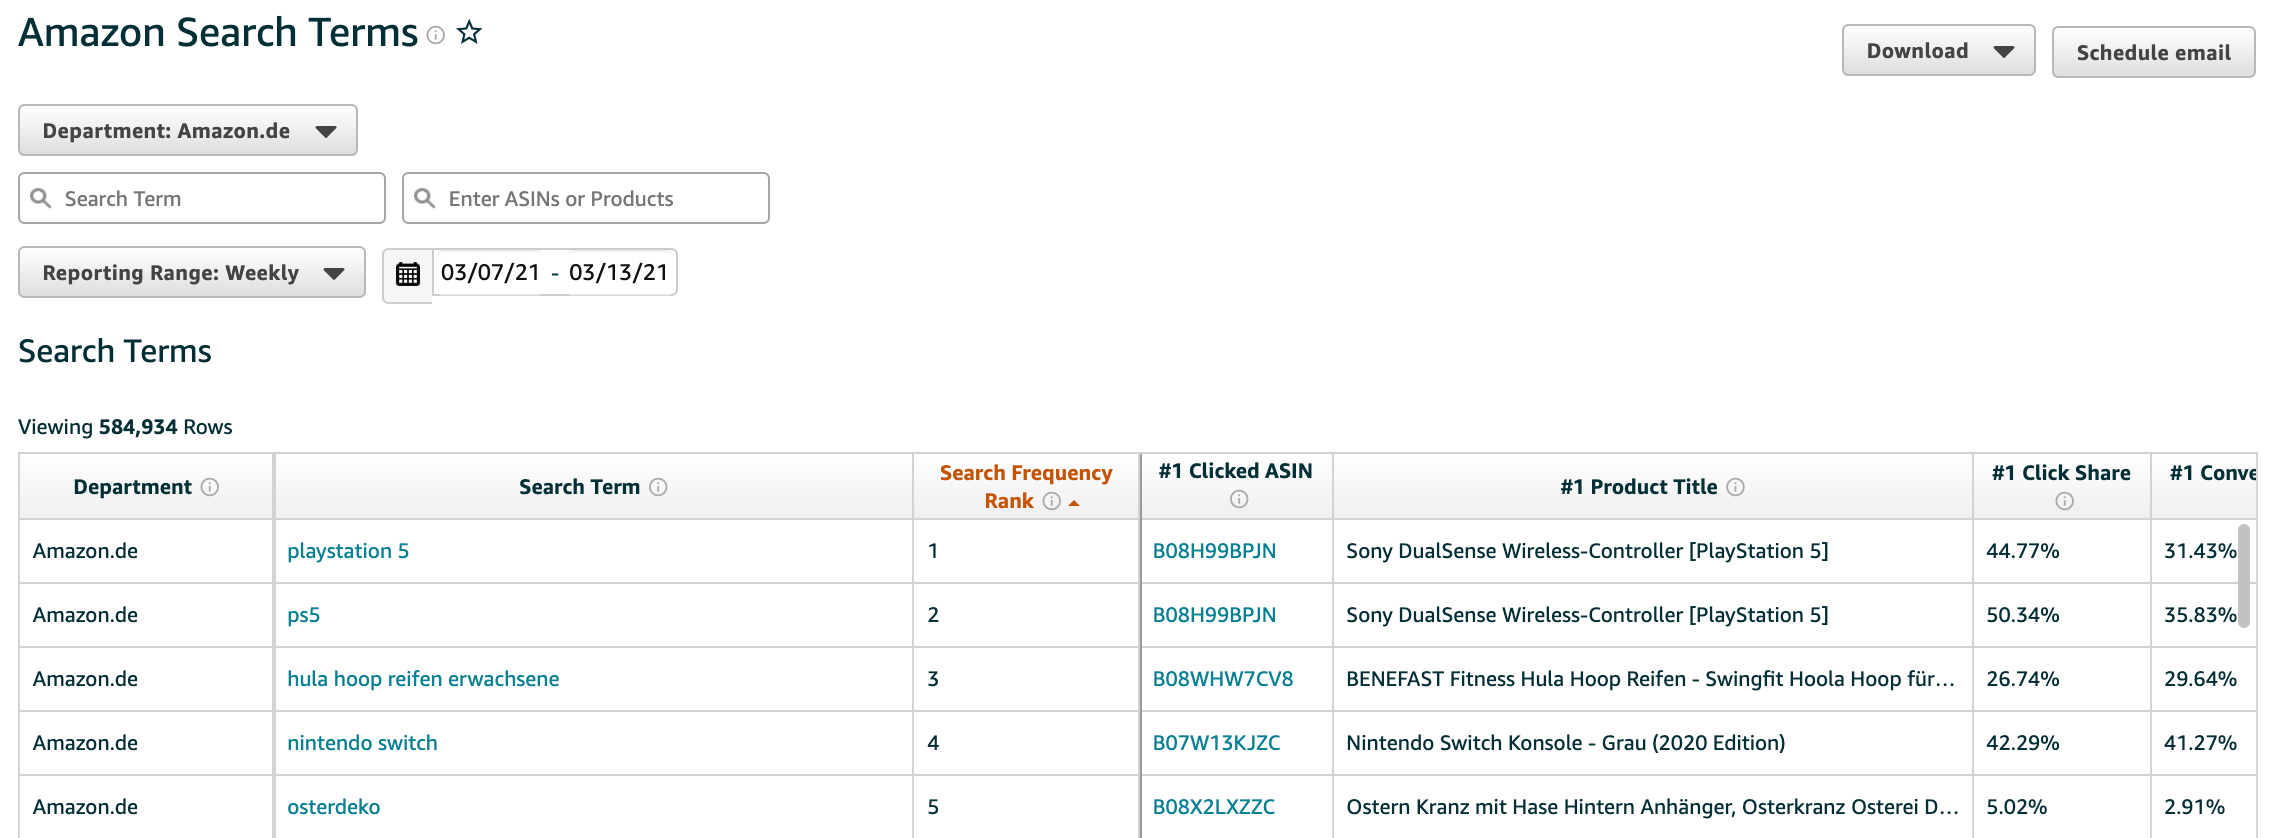Open the calendar date picker icon
Screen dimensions: 2276x838
[x=408, y=274]
